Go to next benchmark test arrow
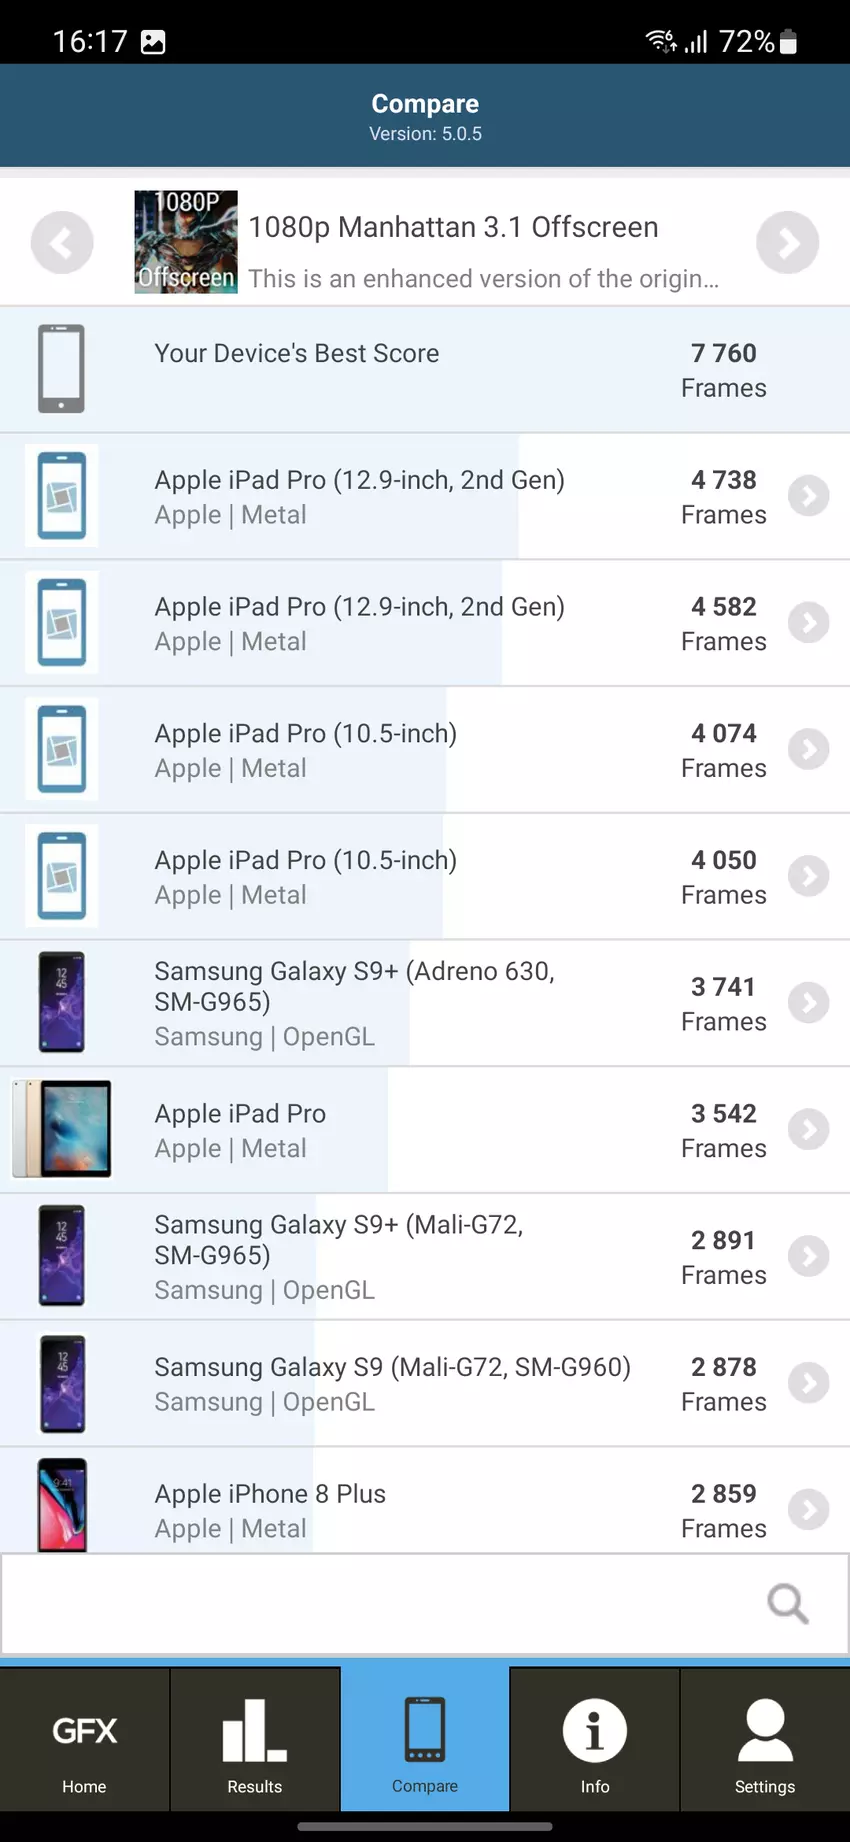 [x=787, y=243]
